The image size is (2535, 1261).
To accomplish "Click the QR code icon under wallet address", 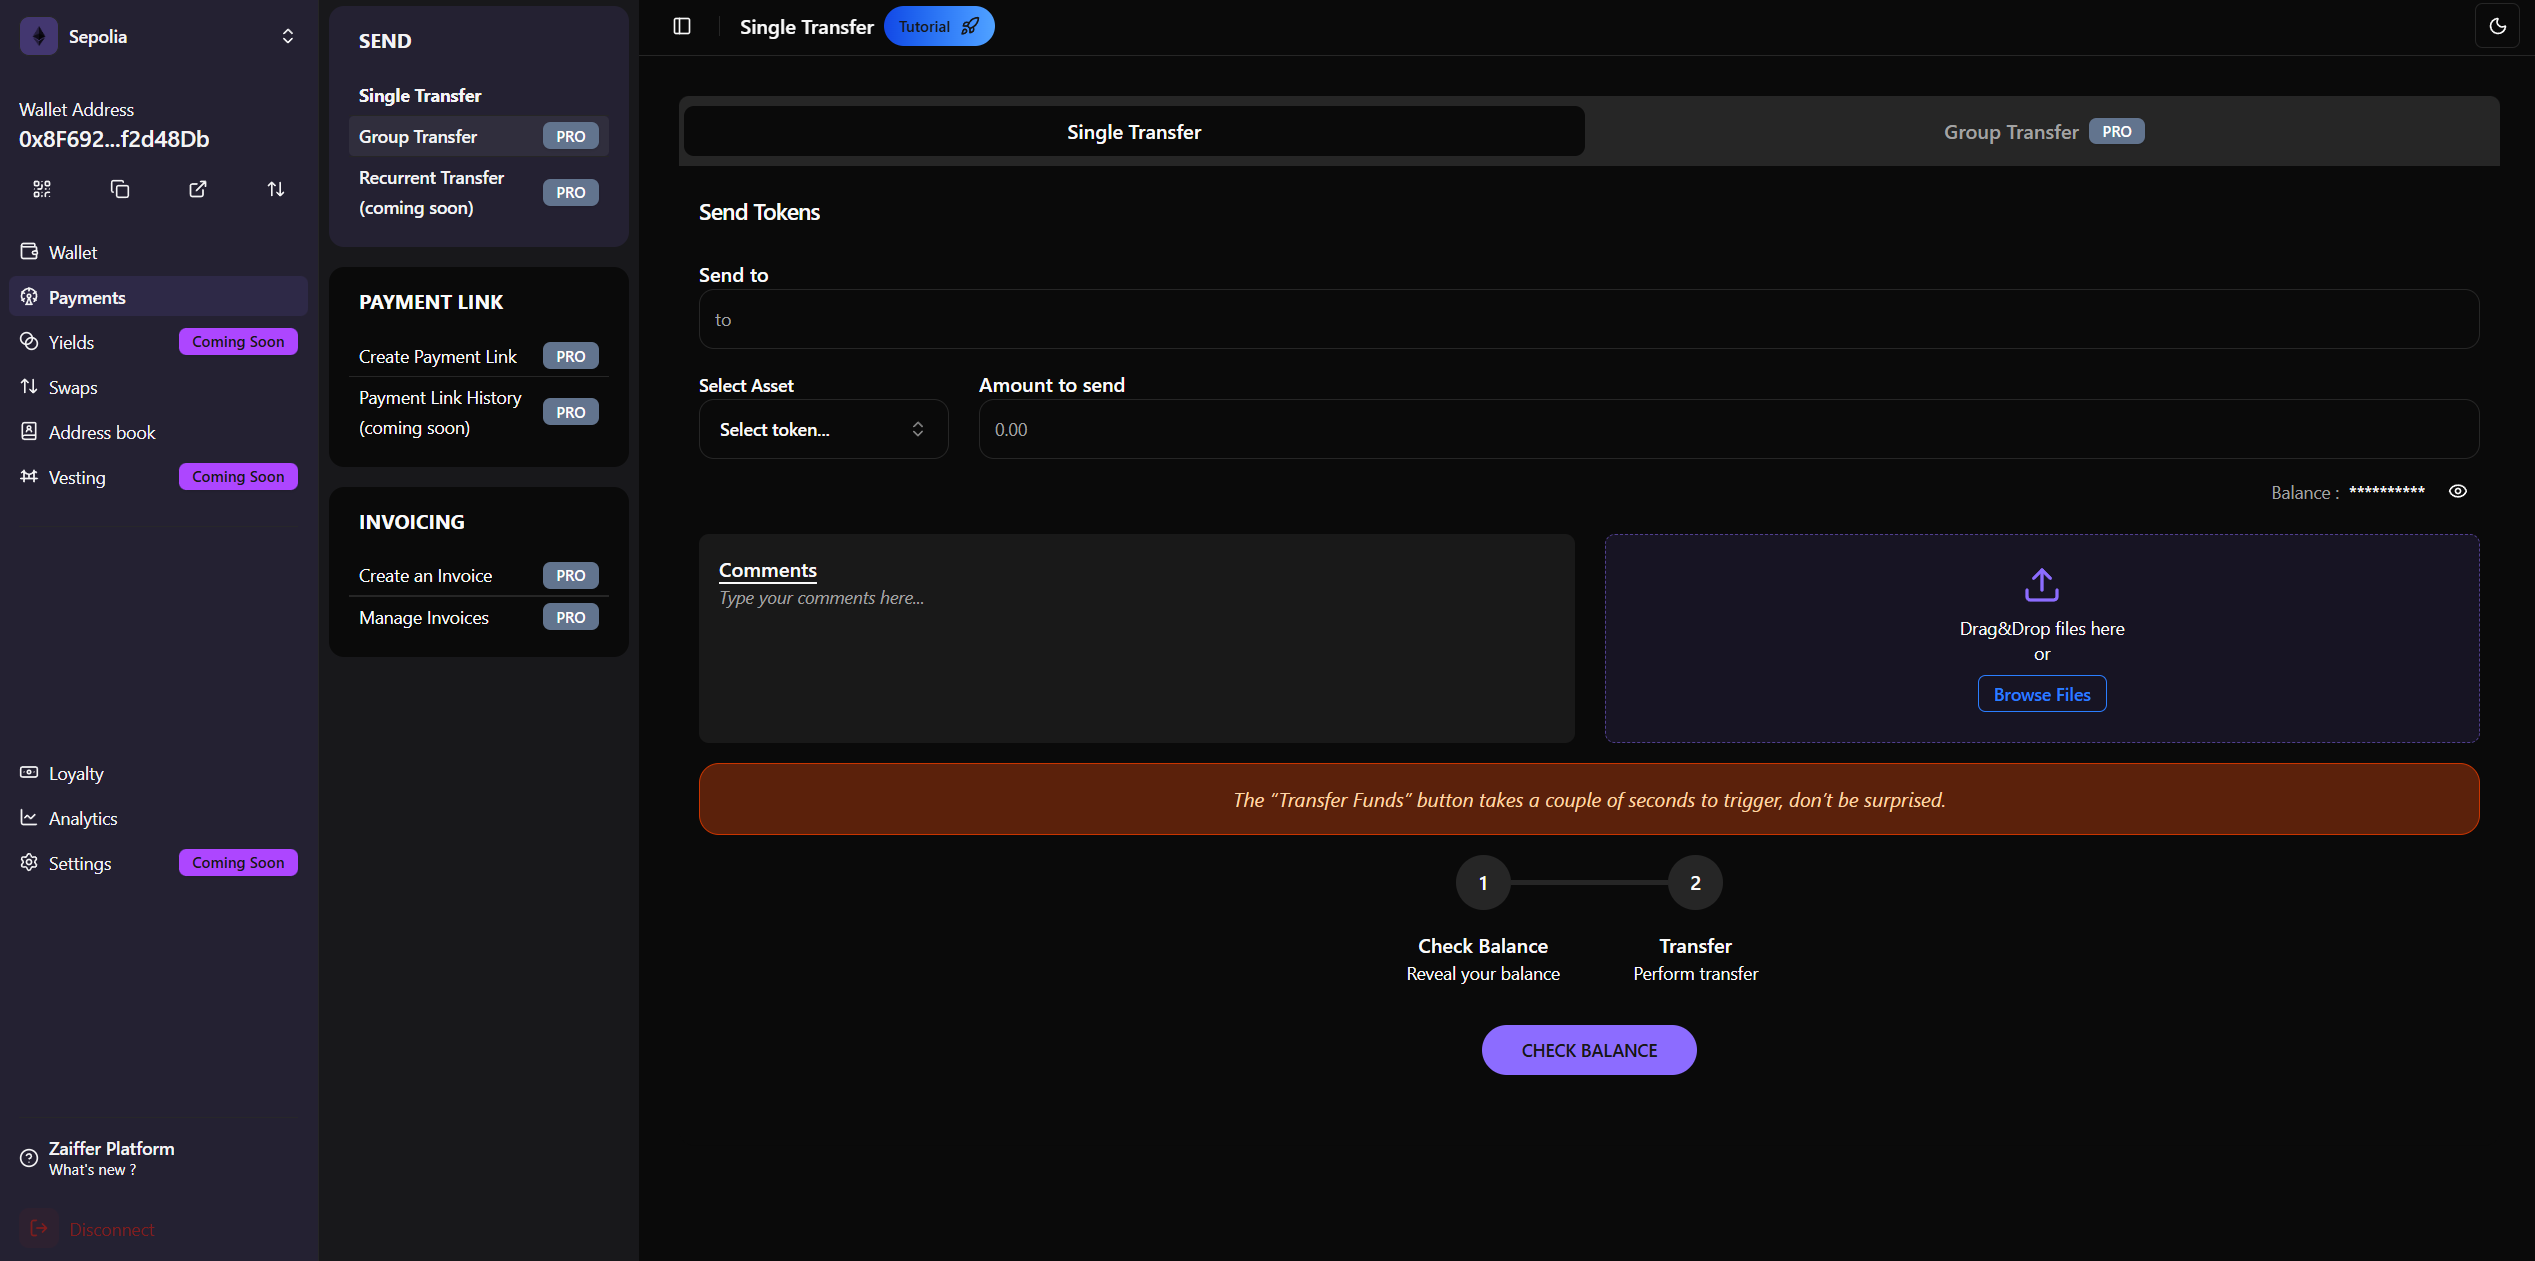I will pyautogui.click(x=42, y=189).
